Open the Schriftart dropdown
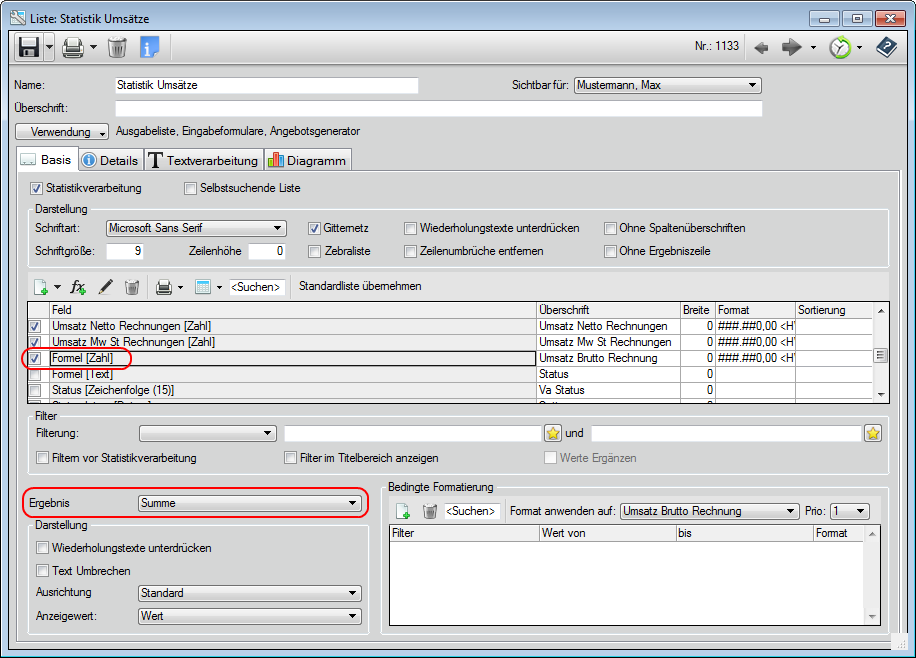 point(195,228)
